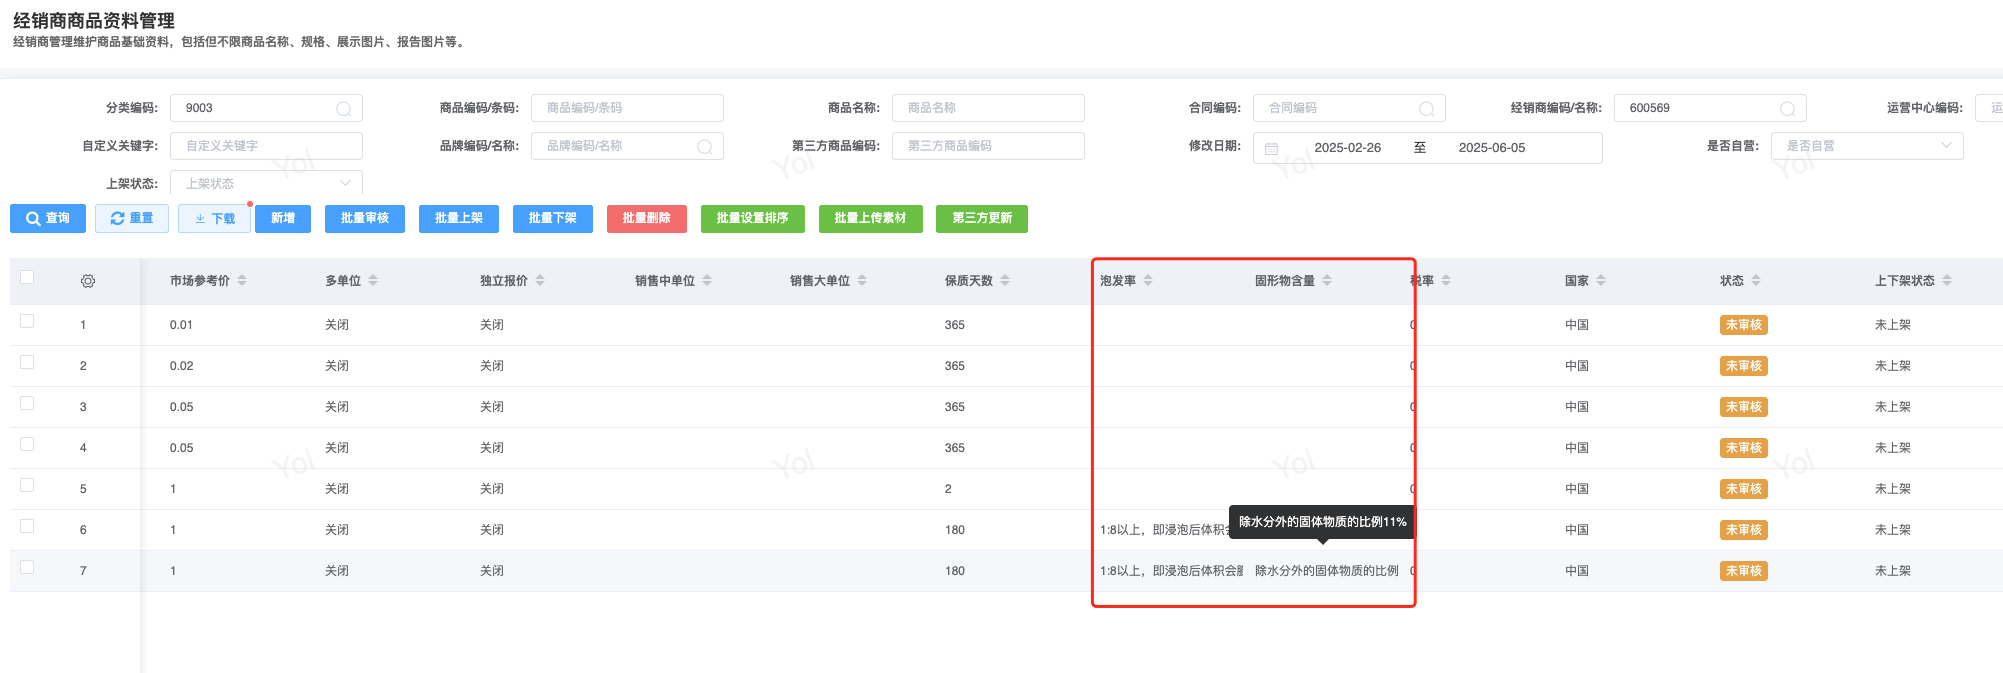Click the end date 2025-06-05

pos(1492,148)
